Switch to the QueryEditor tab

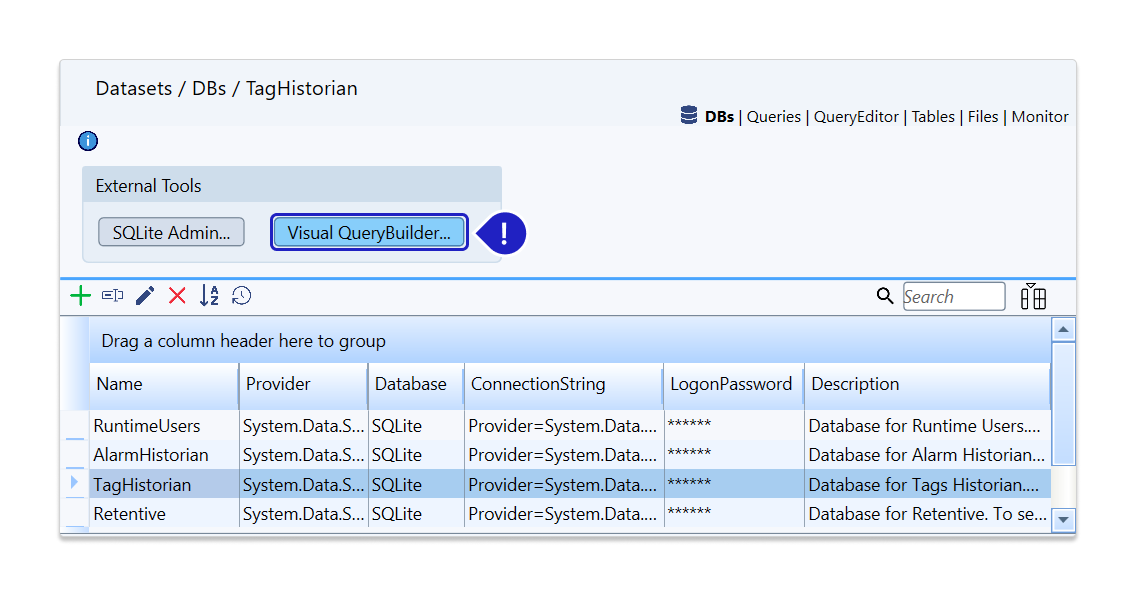tap(856, 117)
